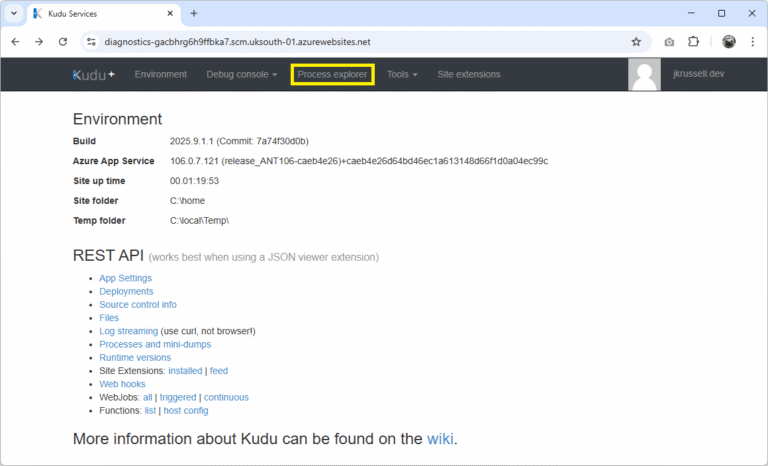Image resolution: width=768 pixels, height=466 pixels.
Task: Open the Files REST API link
Action: [x=109, y=318]
